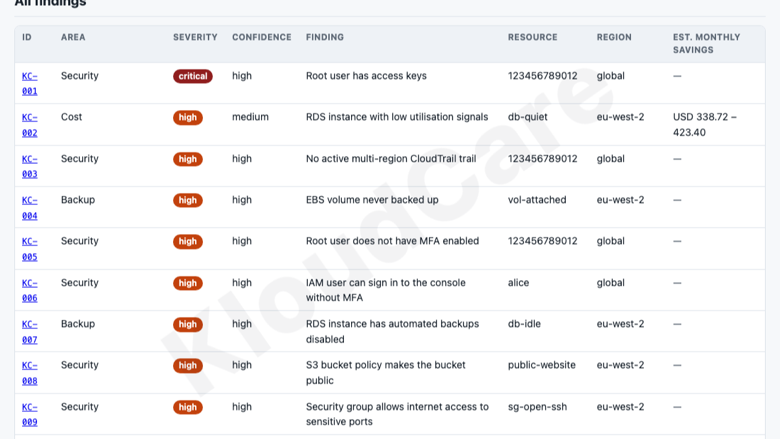
Task: Open finding link KC-004
Action: click(29, 208)
